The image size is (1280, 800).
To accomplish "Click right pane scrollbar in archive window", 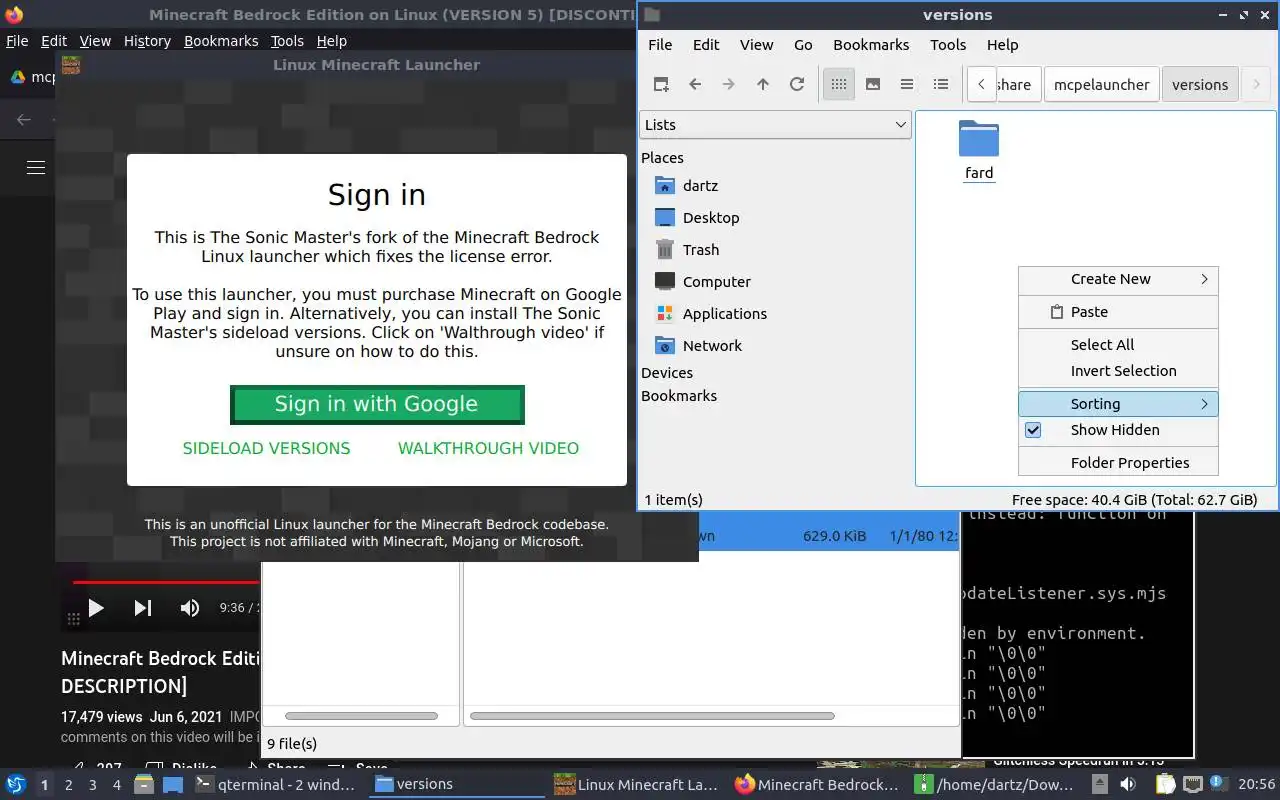I will point(652,716).
